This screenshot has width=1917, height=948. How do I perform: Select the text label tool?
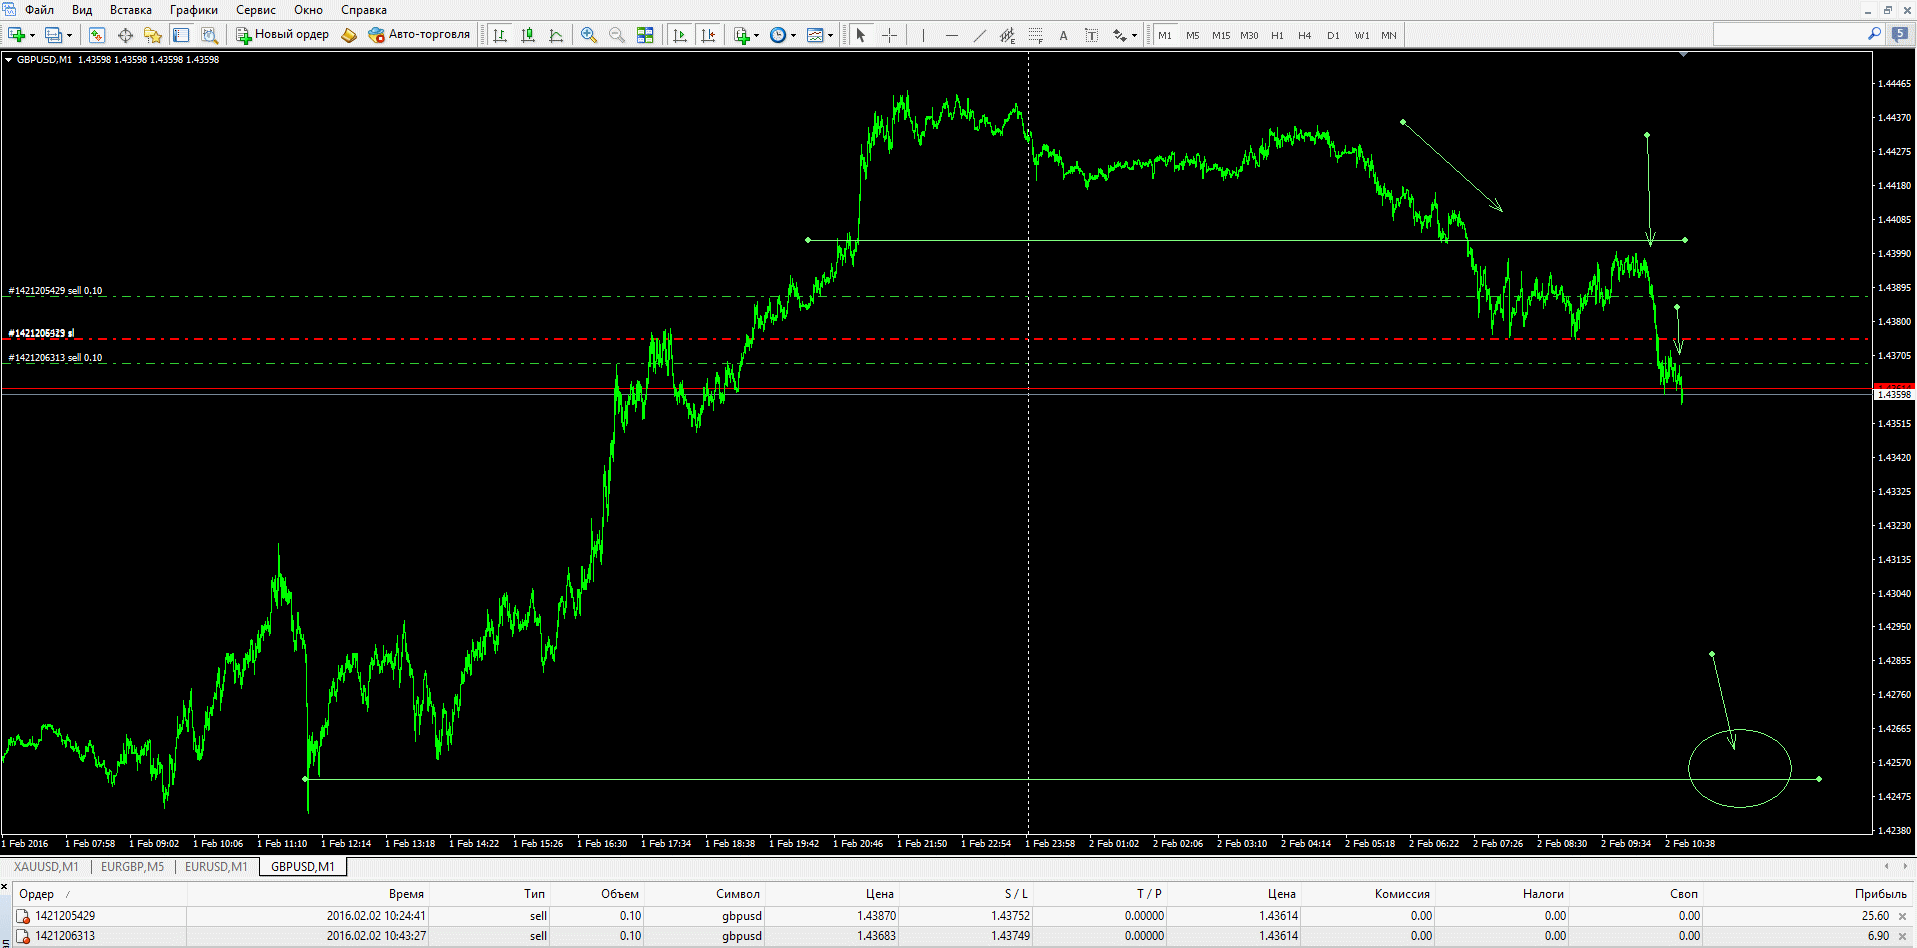1091,35
